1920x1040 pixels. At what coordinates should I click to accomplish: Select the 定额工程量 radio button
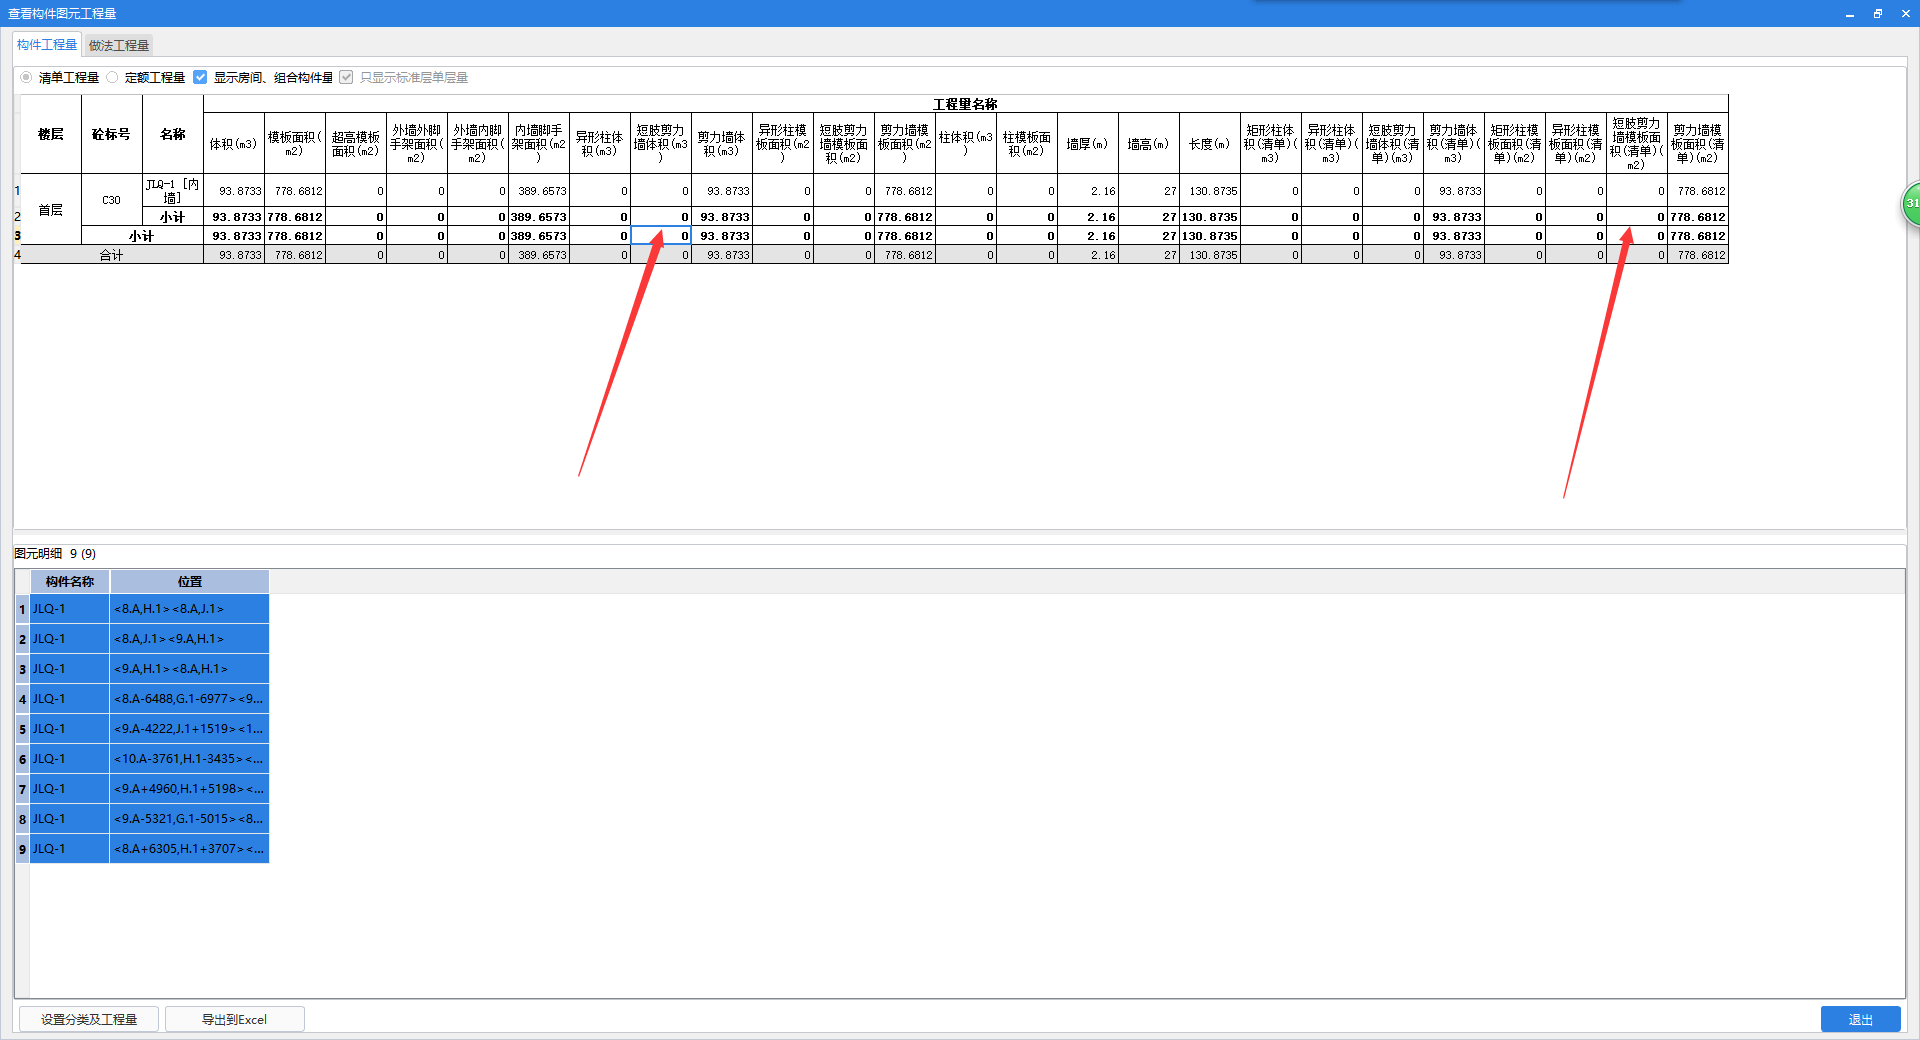113,77
